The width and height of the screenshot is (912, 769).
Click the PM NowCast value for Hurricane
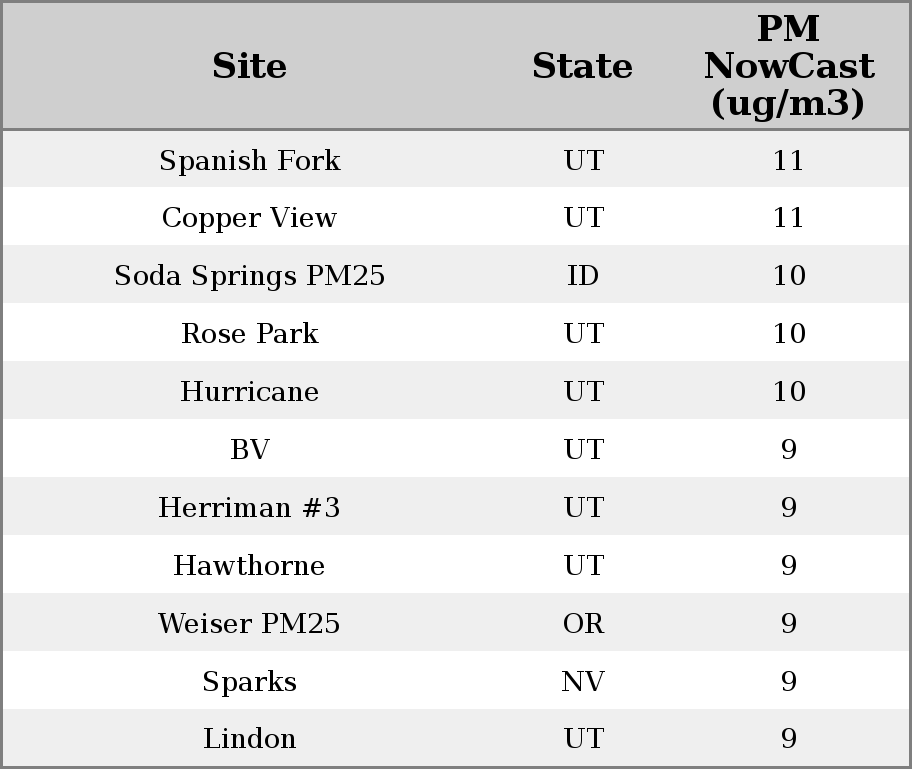coord(788,392)
